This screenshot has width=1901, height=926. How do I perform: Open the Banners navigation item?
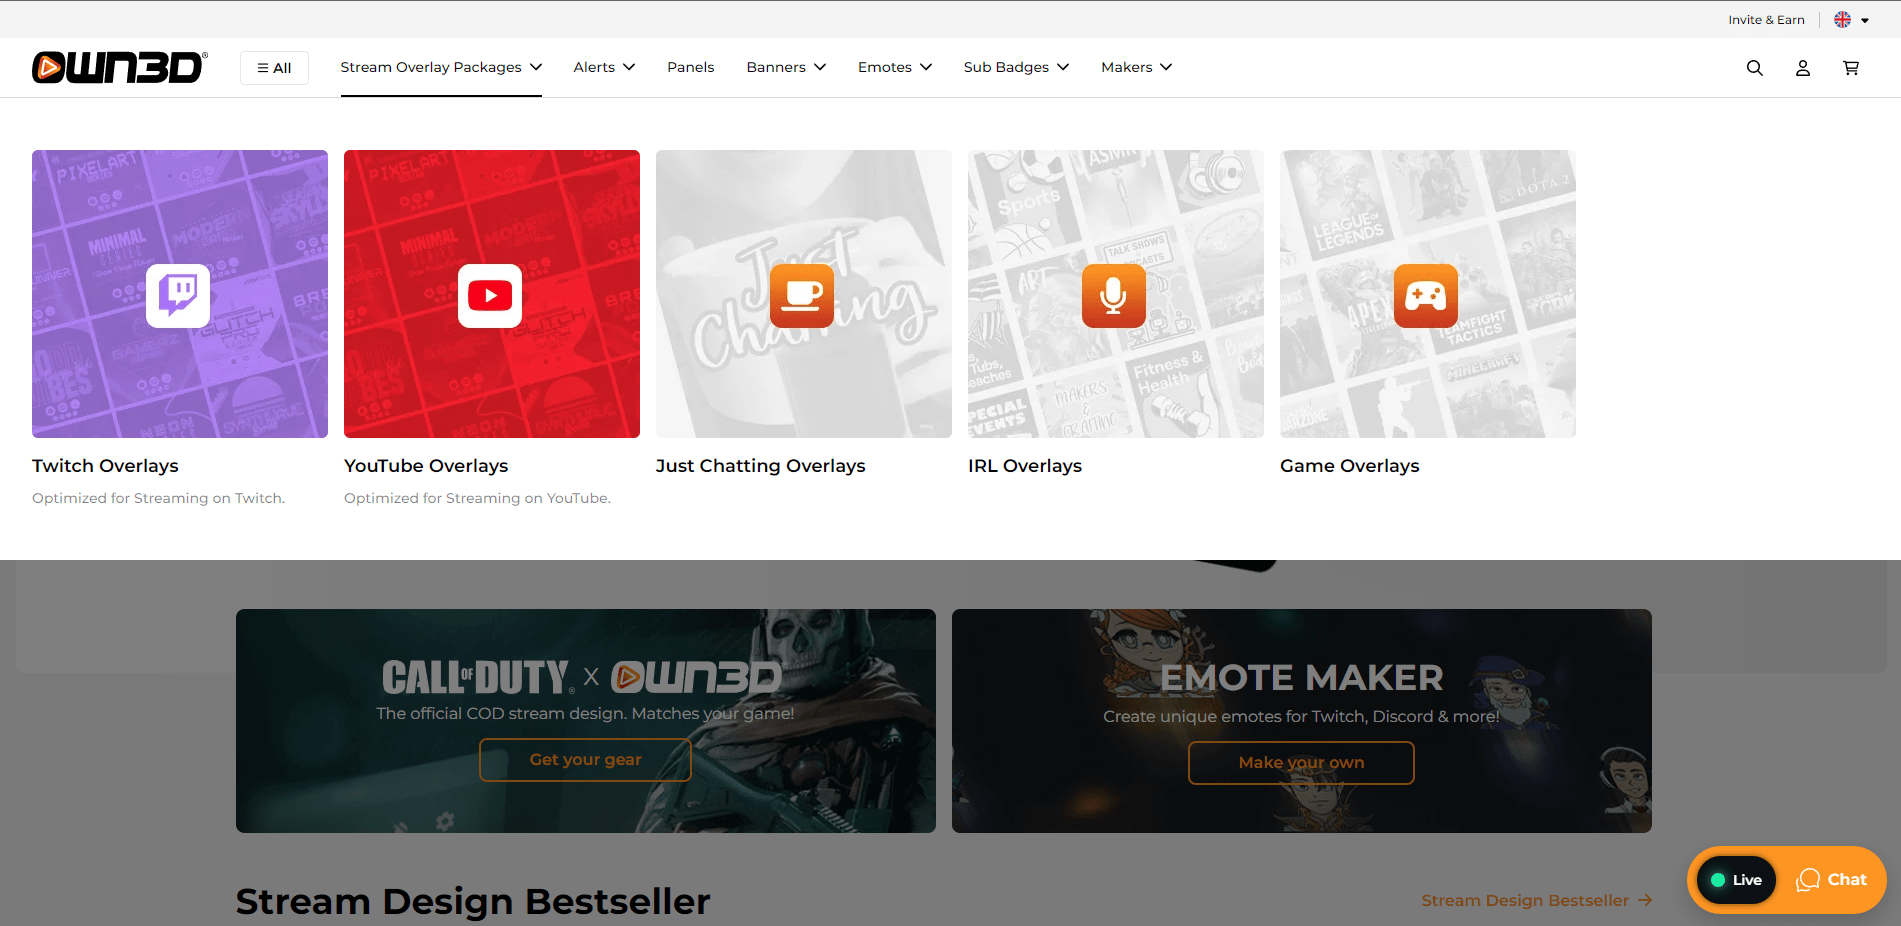click(785, 67)
